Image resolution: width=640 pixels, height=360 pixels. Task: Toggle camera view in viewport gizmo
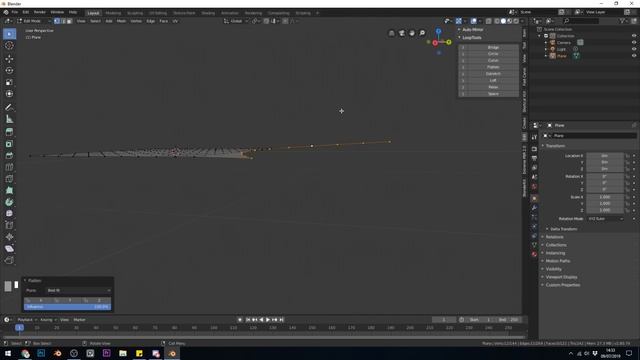pyautogui.click(x=402, y=33)
